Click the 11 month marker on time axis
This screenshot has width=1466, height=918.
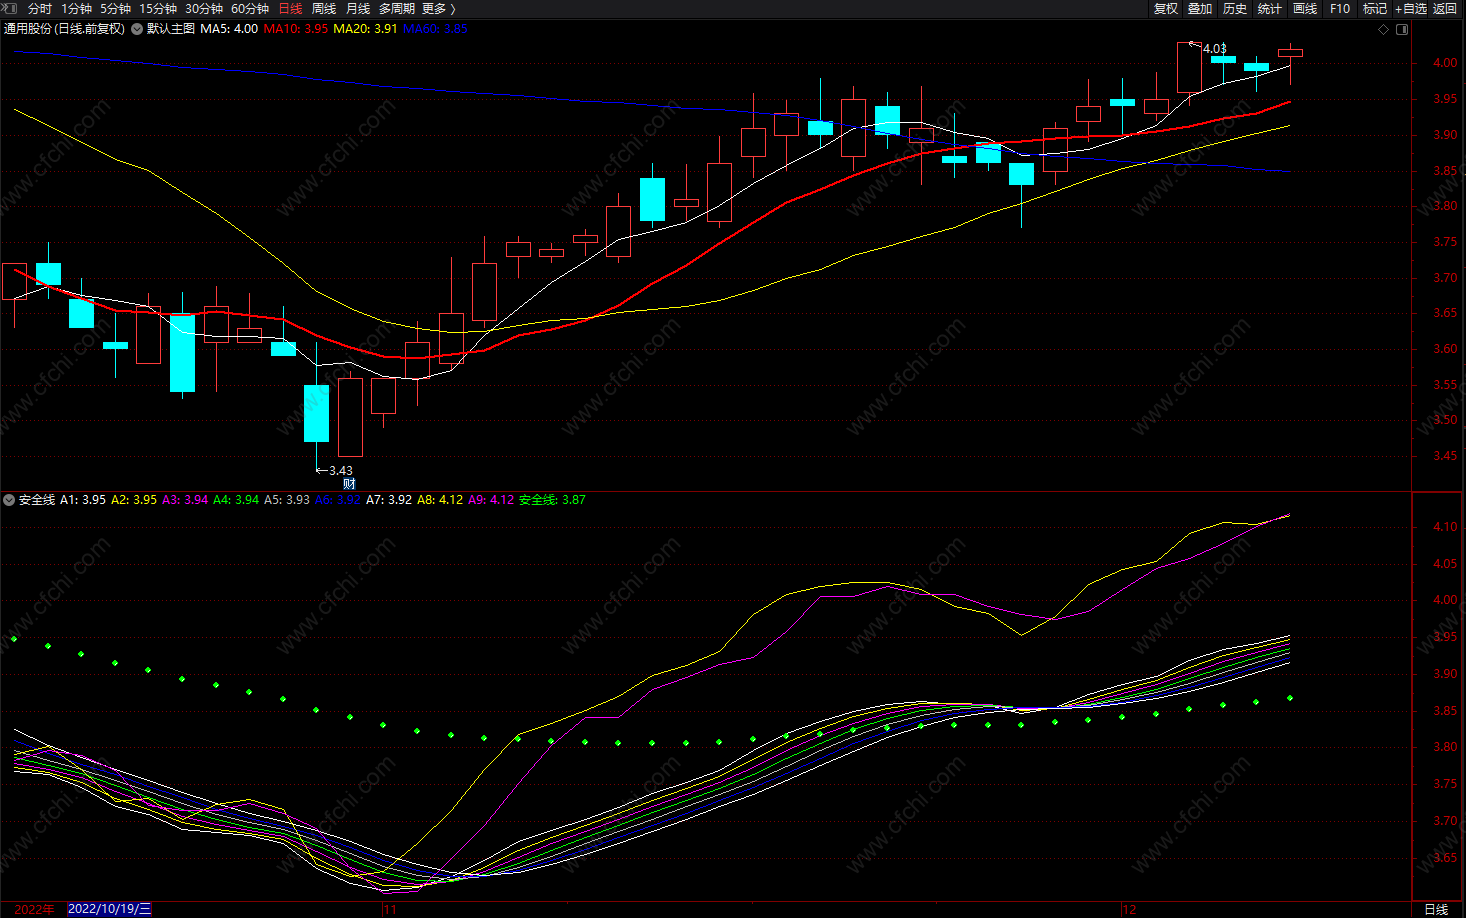click(x=390, y=909)
